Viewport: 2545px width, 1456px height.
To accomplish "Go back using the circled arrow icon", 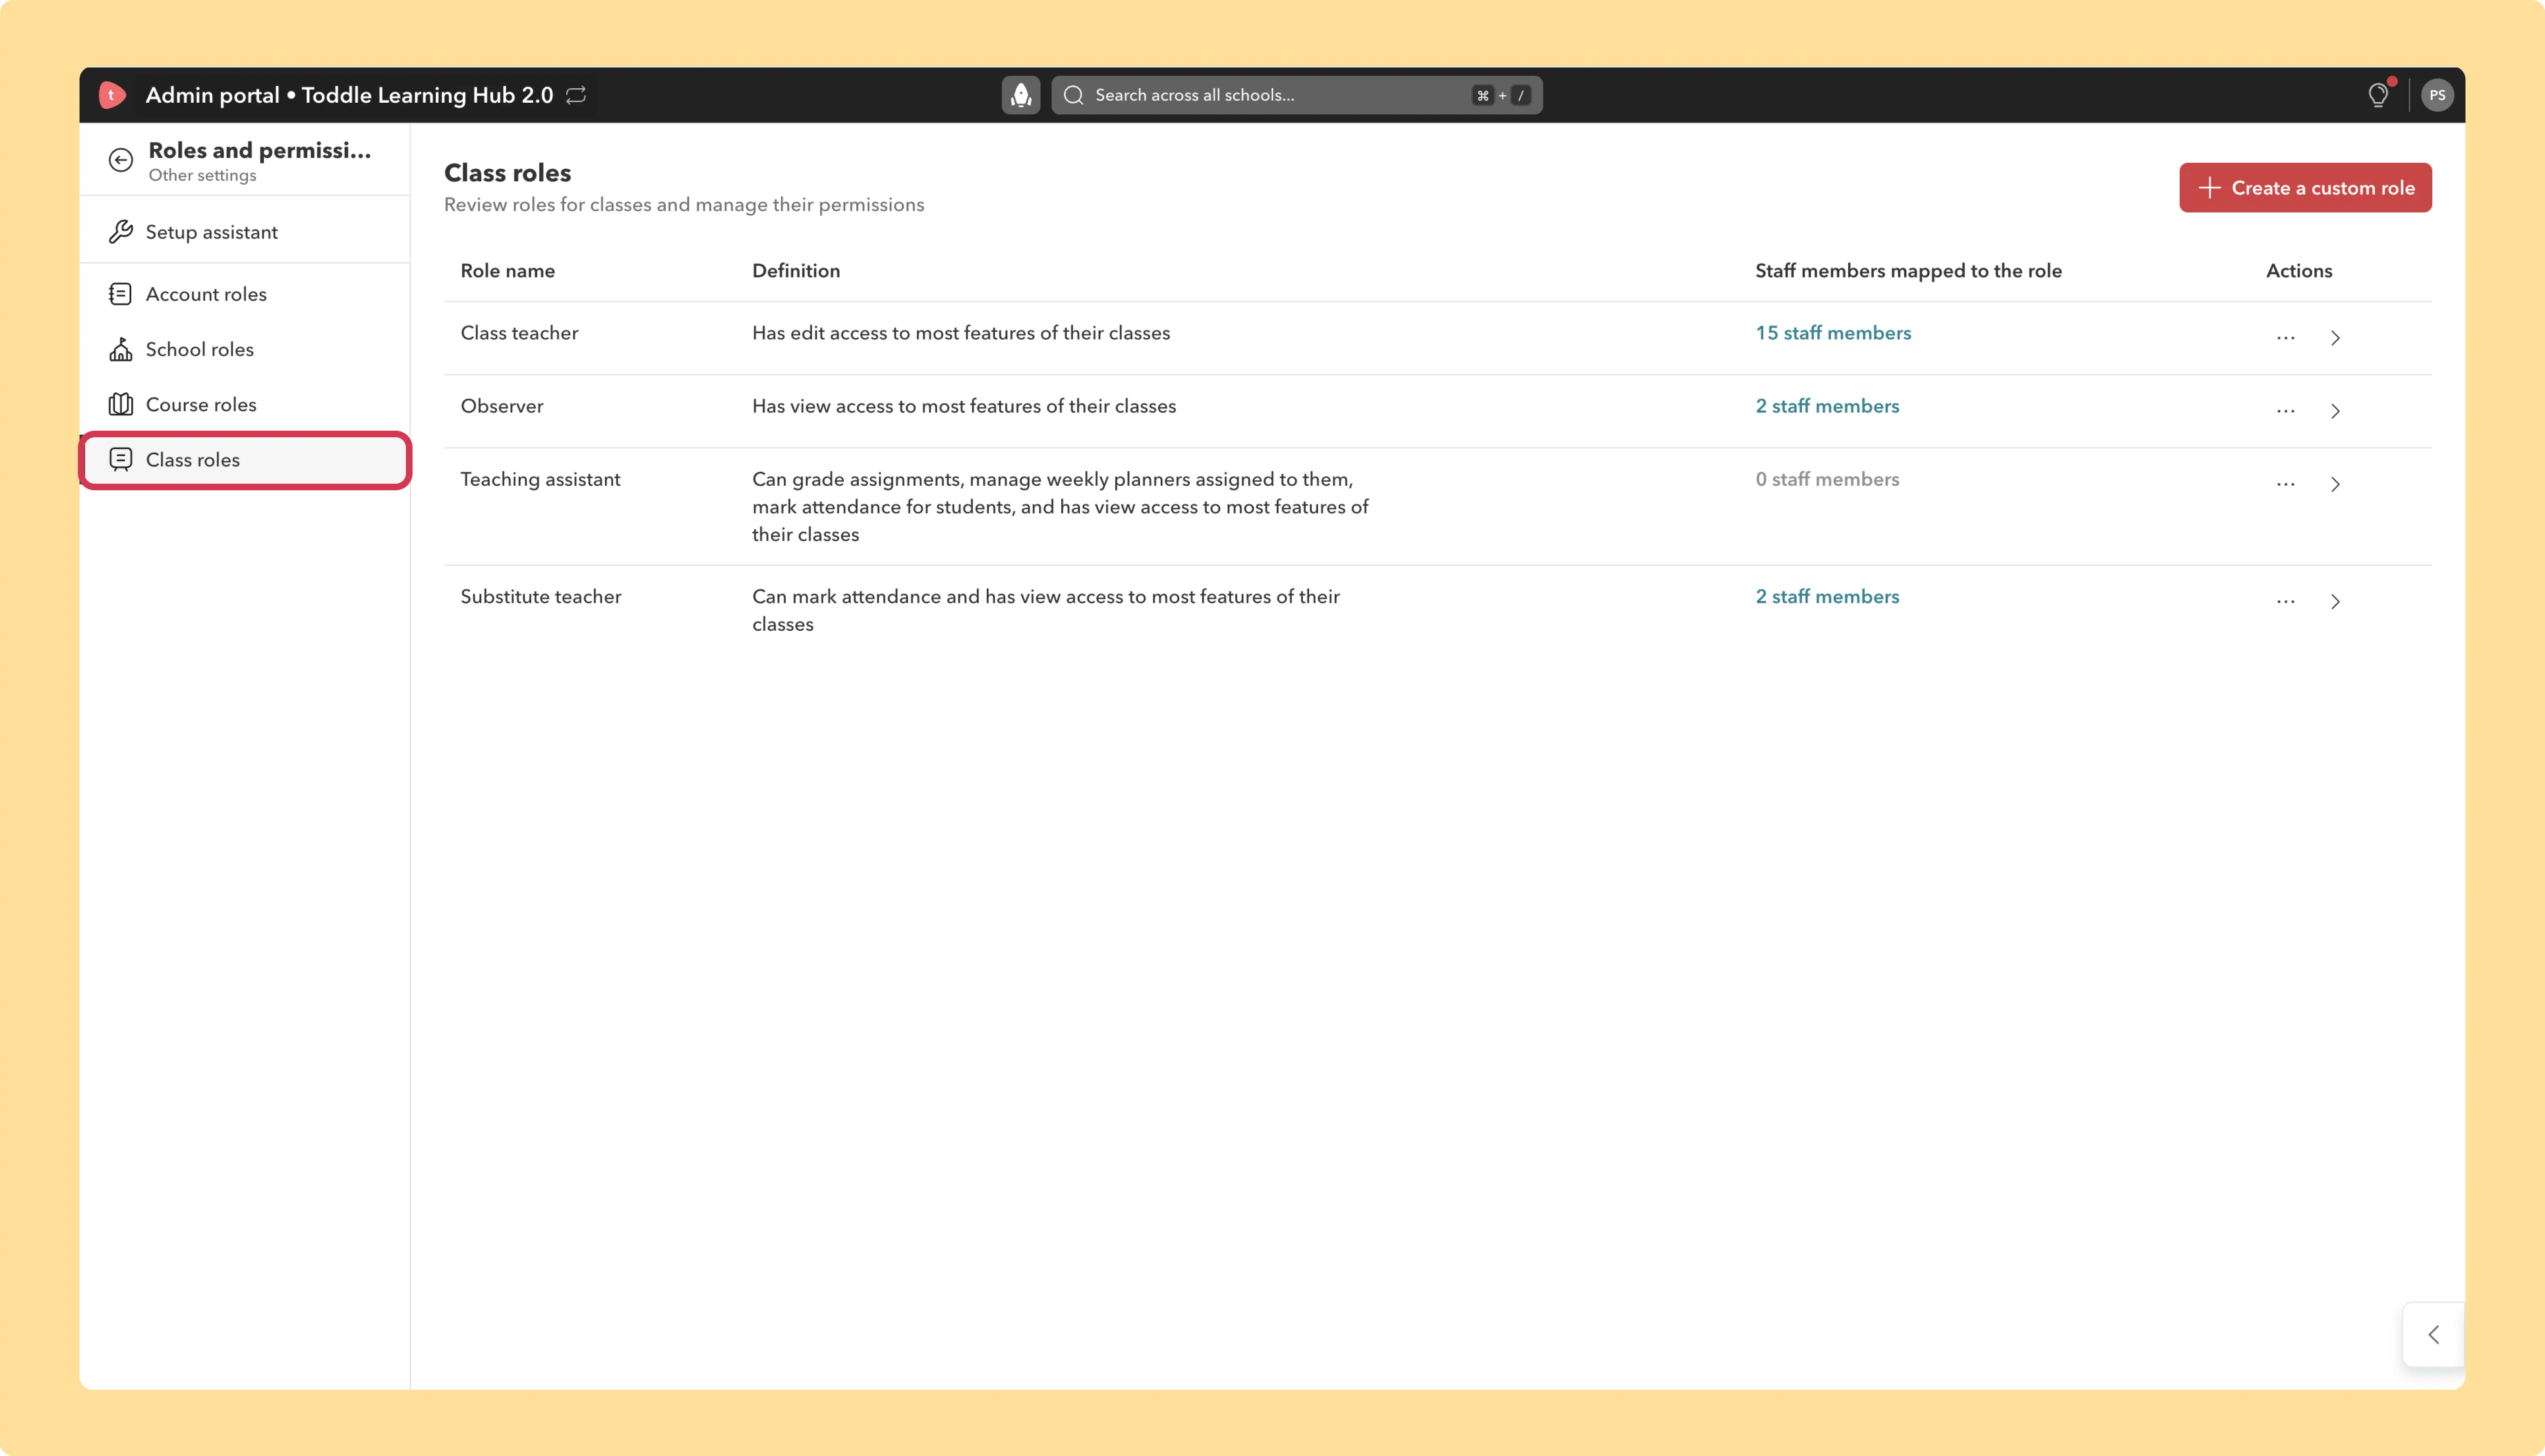I will point(121,160).
